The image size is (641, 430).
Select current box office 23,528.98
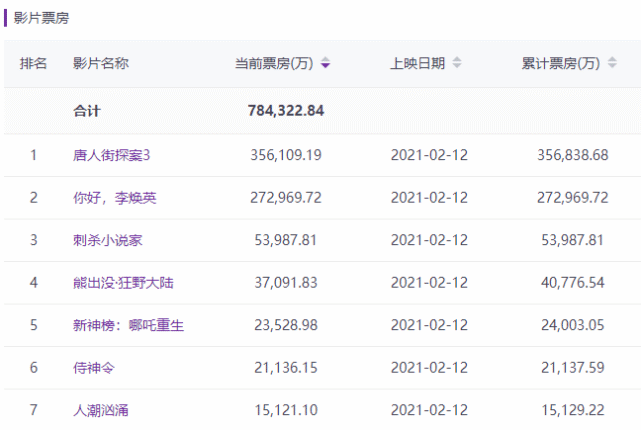tap(286, 325)
